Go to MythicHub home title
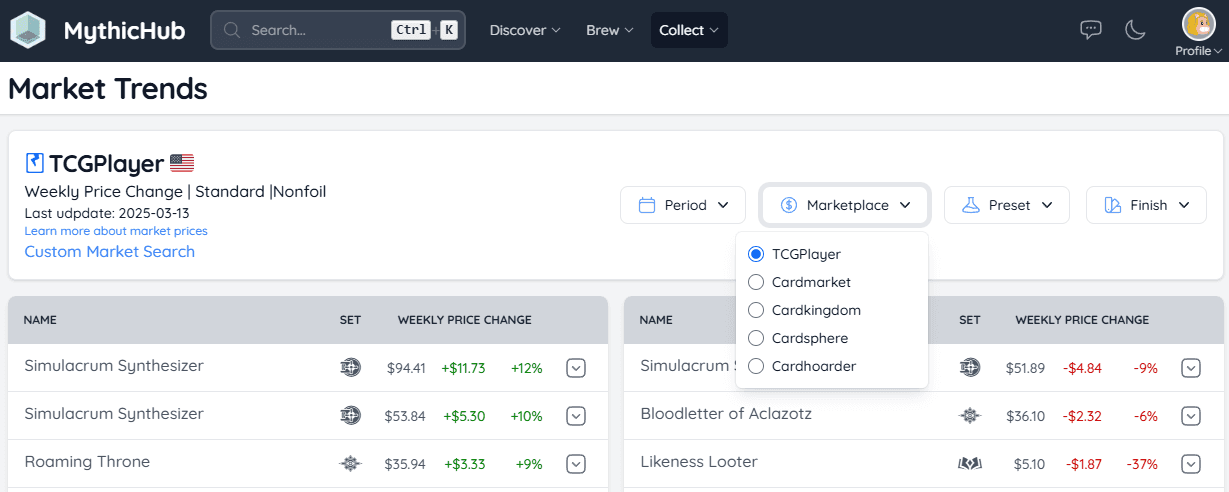The height and width of the screenshot is (492, 1229). point(124,31)
